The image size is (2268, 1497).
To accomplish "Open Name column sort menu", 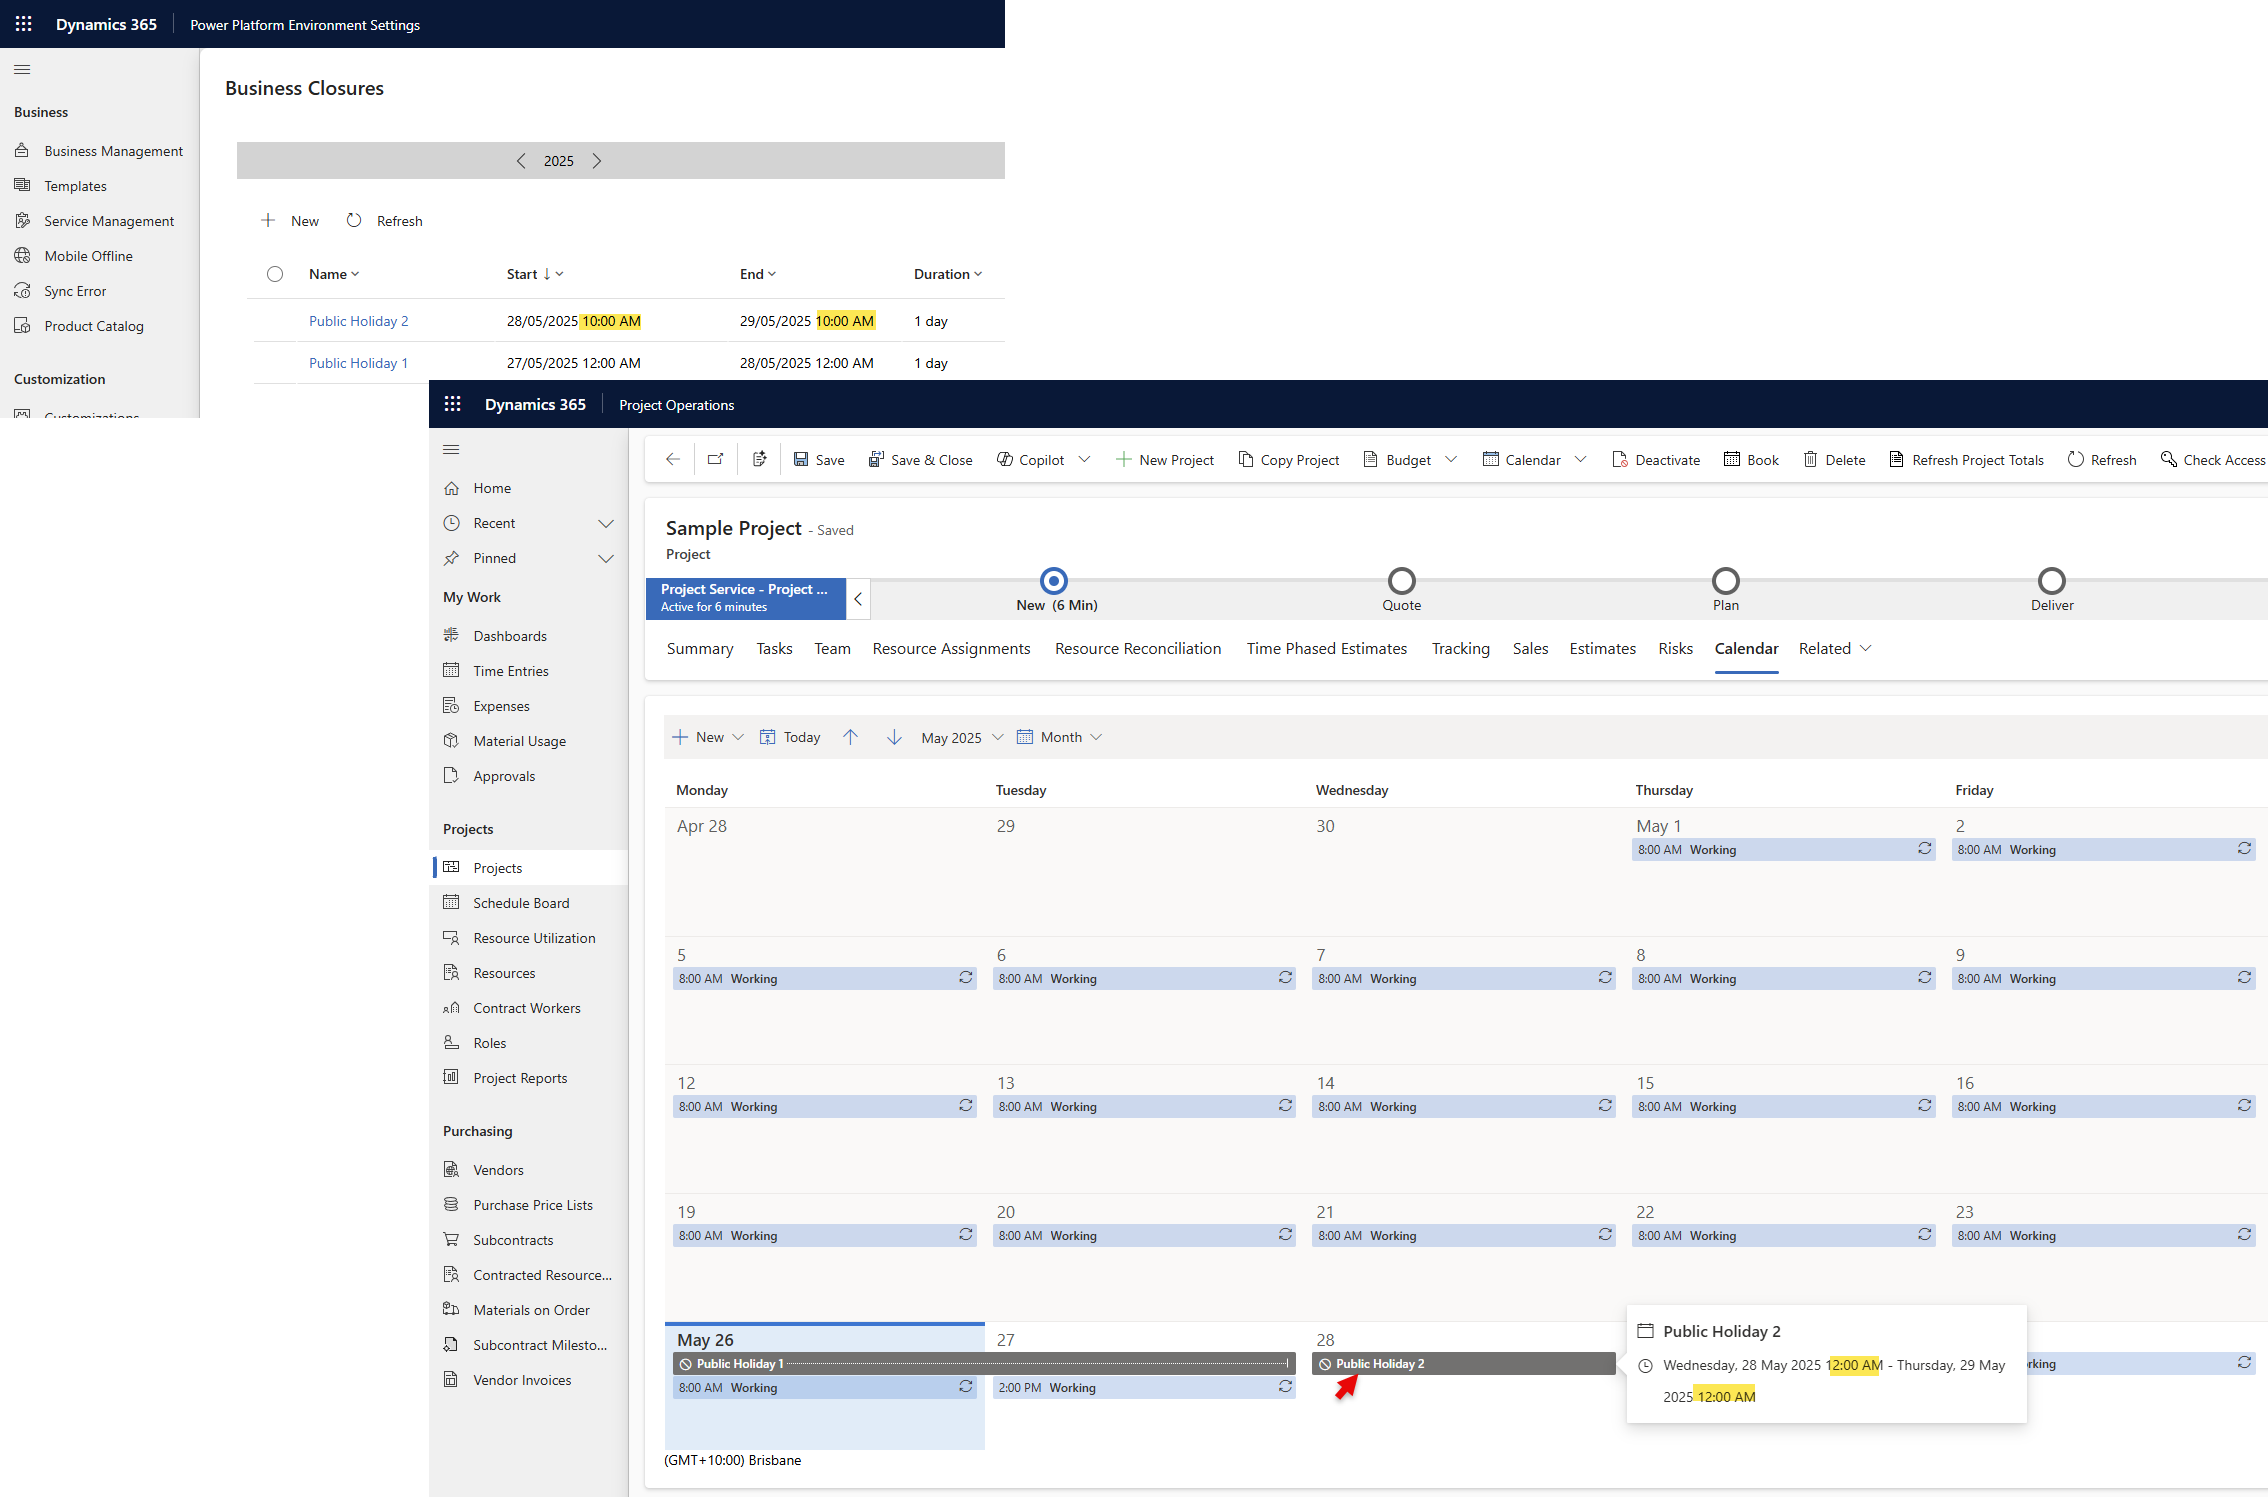I will coord(334,274).
